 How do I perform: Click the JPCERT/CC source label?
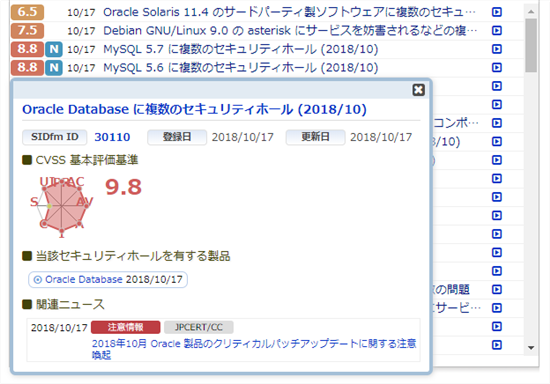pos(199,327)
